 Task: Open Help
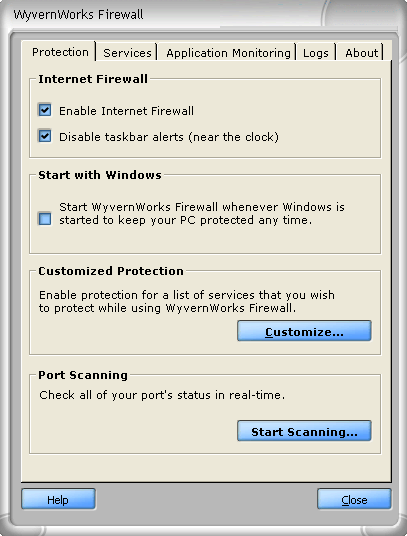(x=58, y=499)
